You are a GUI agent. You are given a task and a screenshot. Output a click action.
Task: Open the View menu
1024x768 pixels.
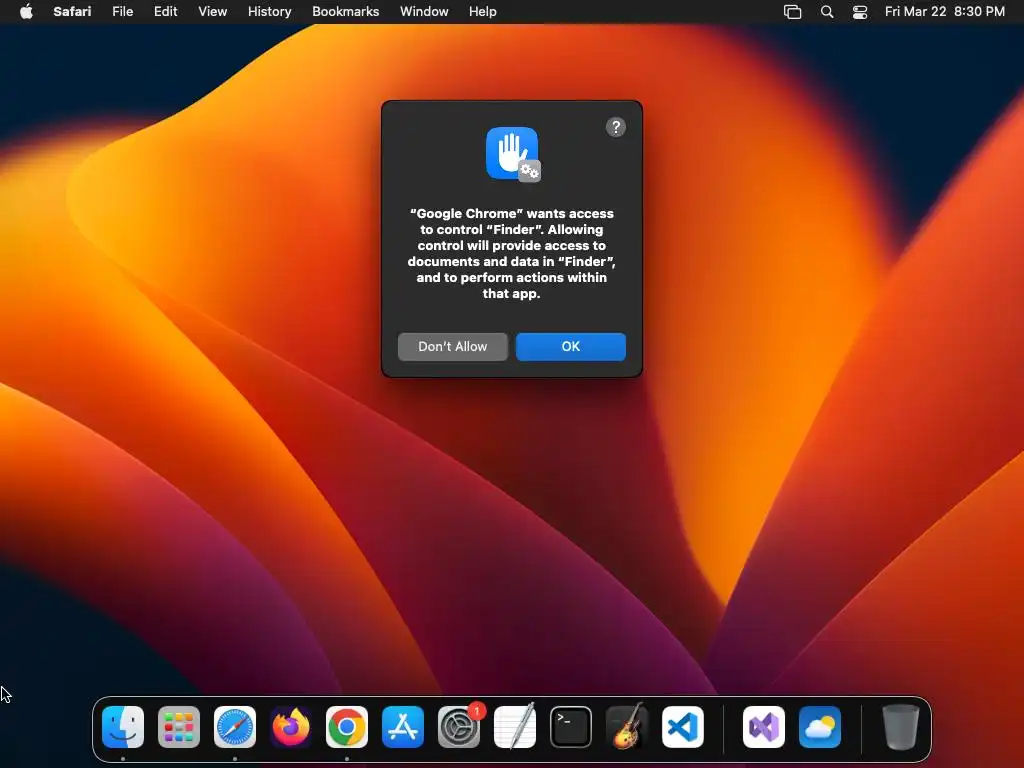(x=212, y=12)
